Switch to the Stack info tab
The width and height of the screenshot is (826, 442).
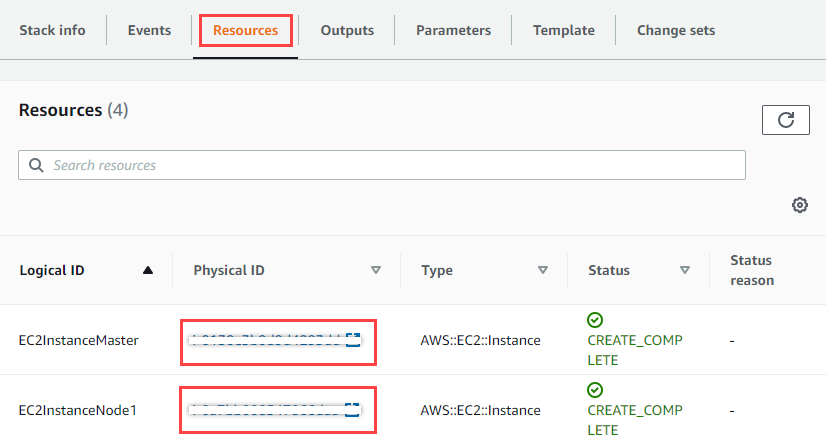[52, 30]
